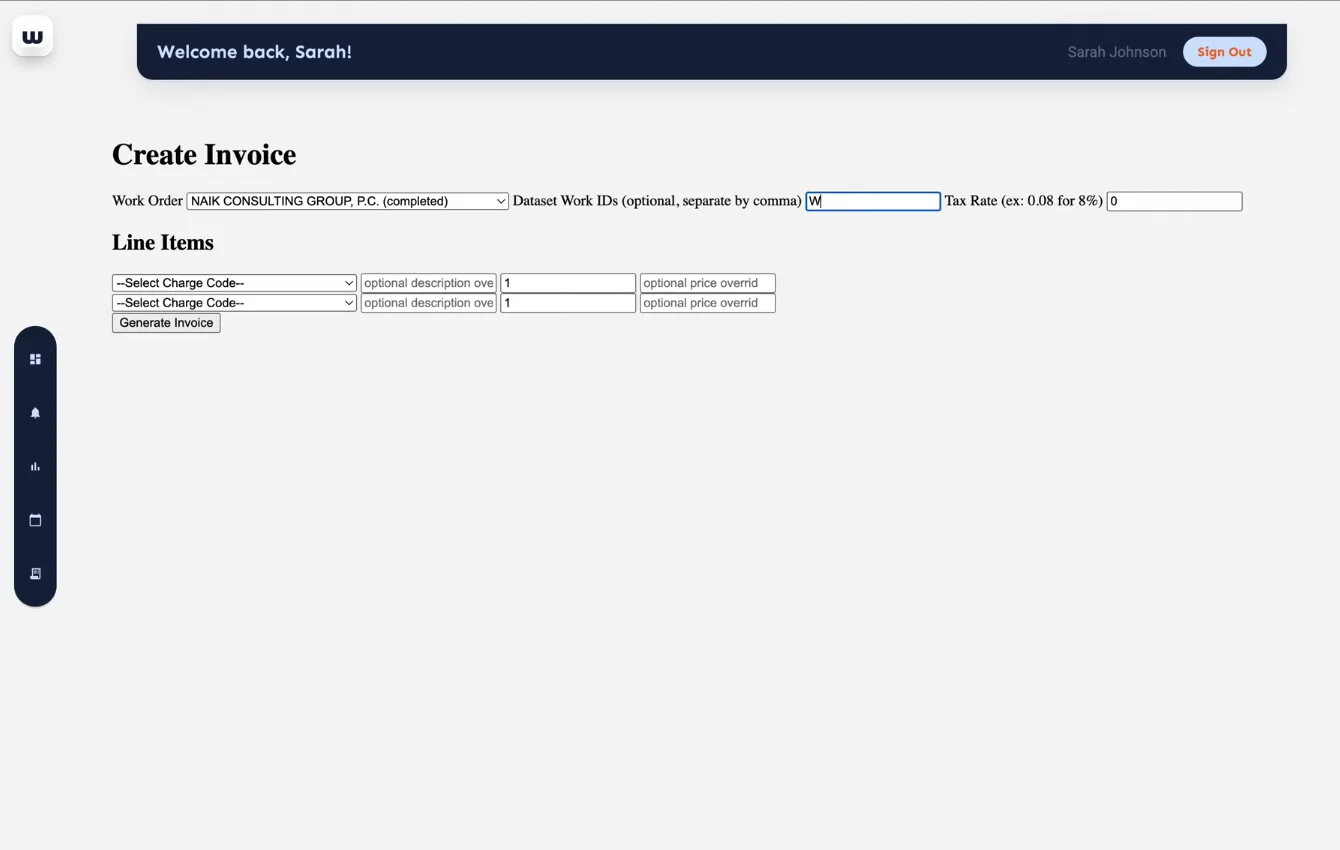View reports using the bar chart icon
The height and width of the screenshot is (850, 1340).
35,466
